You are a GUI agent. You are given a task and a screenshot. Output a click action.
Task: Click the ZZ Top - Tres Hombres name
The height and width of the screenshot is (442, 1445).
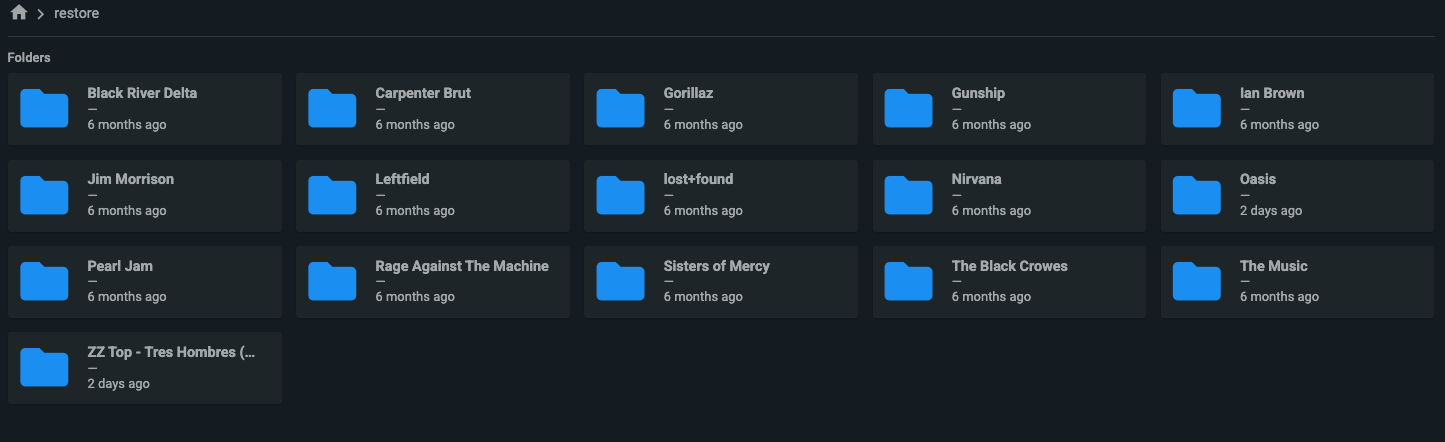171,352
